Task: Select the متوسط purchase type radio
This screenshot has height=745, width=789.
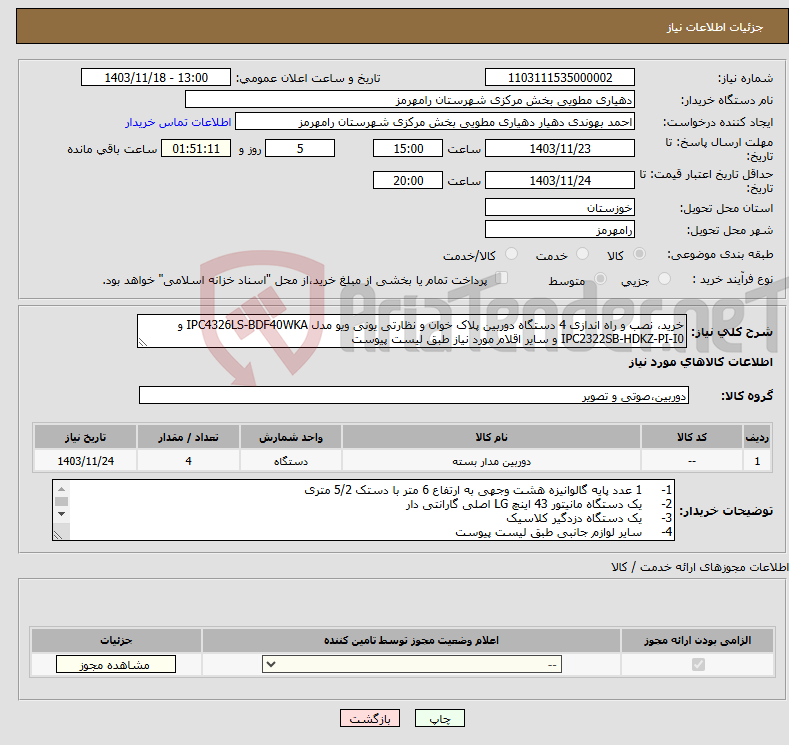Action: tap(600, 279)
